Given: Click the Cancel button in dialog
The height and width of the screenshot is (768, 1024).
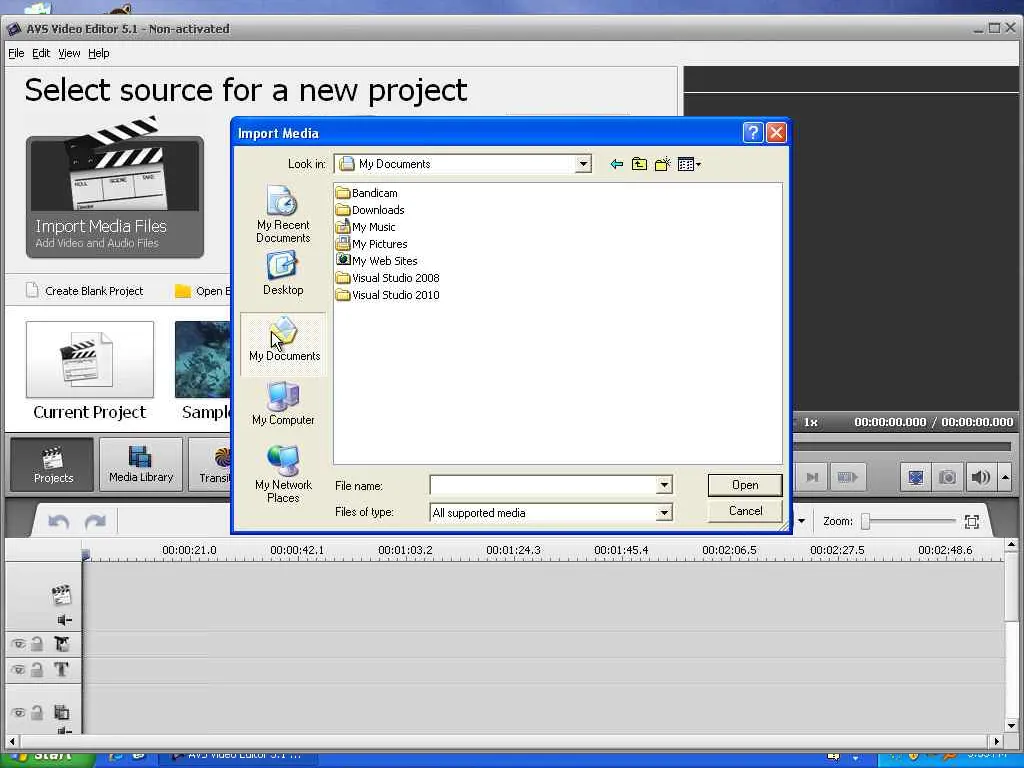Looking at the screenshot, I should coord(745,511).
